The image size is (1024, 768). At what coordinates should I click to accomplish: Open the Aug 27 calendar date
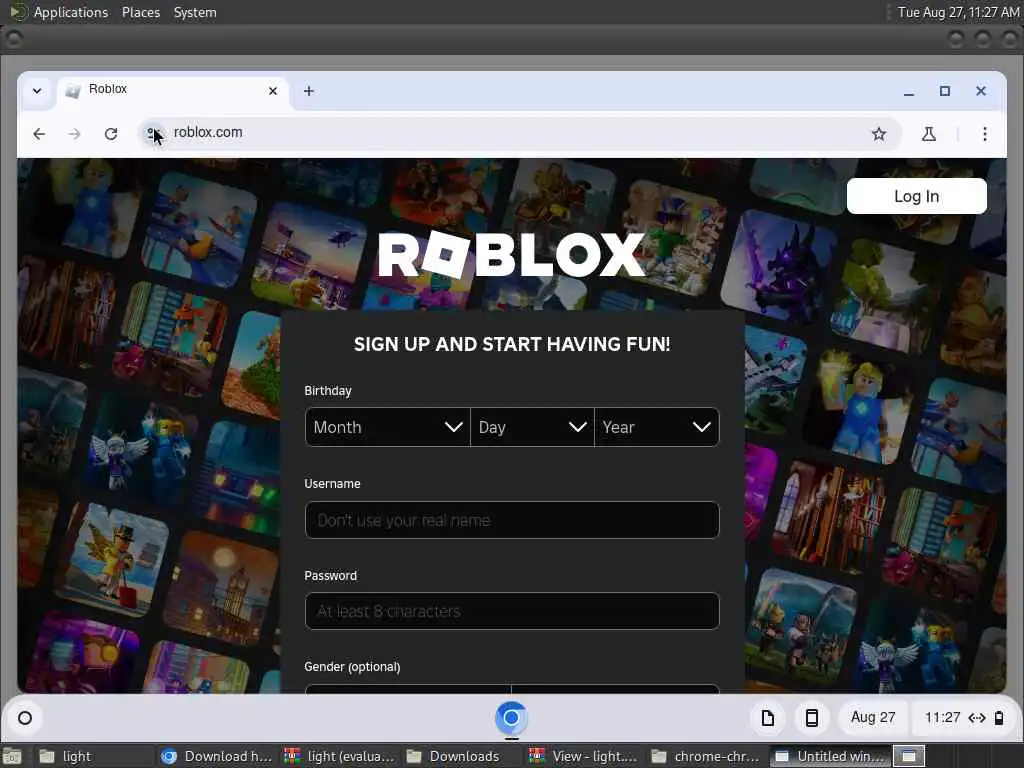(x=872, y=717)
